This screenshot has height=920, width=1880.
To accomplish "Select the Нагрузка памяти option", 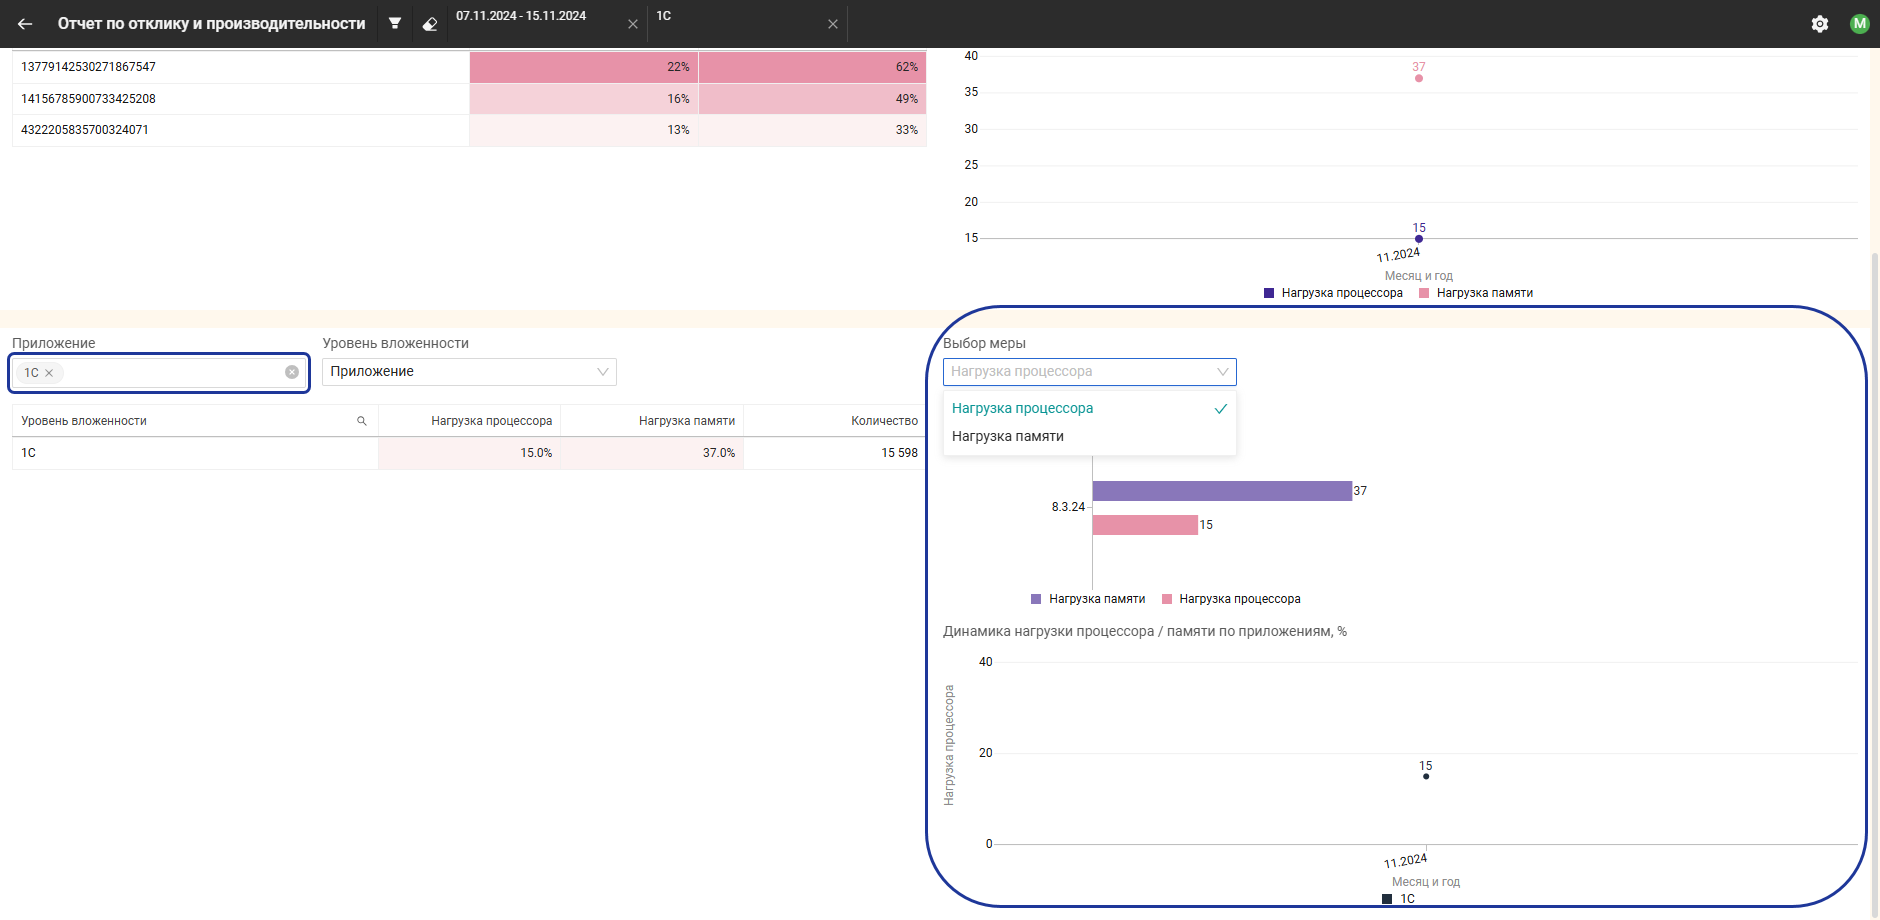I will [x=1089, y=436].
